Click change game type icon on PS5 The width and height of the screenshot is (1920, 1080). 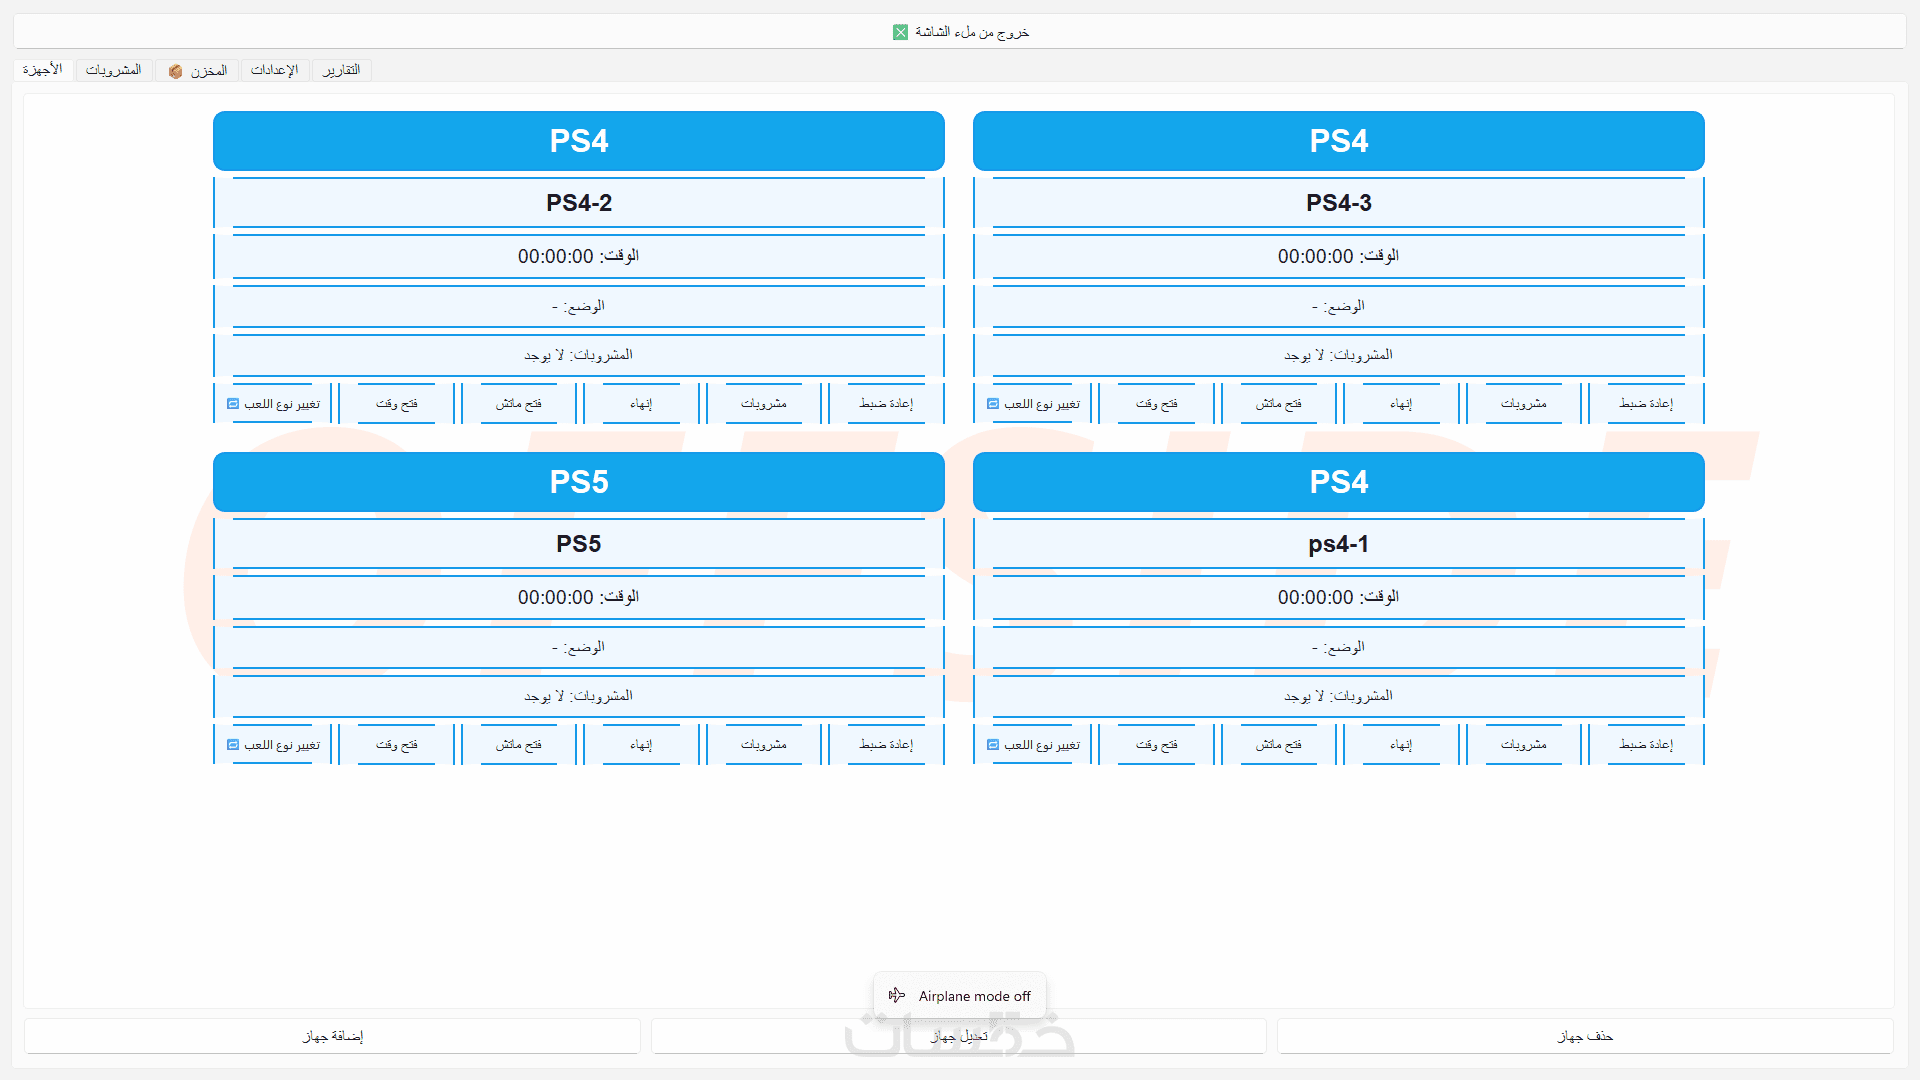pyautogui.click(x=233, y=745)
